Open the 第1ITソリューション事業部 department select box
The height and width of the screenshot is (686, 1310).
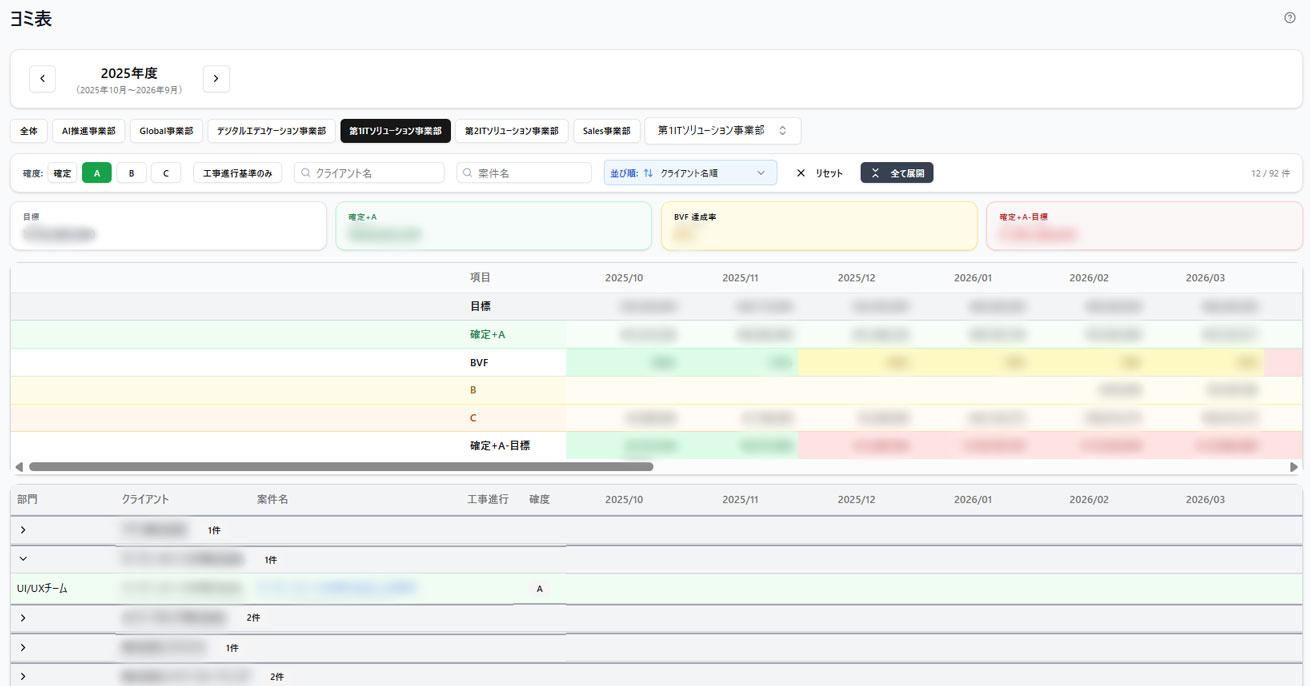point(722,131)
